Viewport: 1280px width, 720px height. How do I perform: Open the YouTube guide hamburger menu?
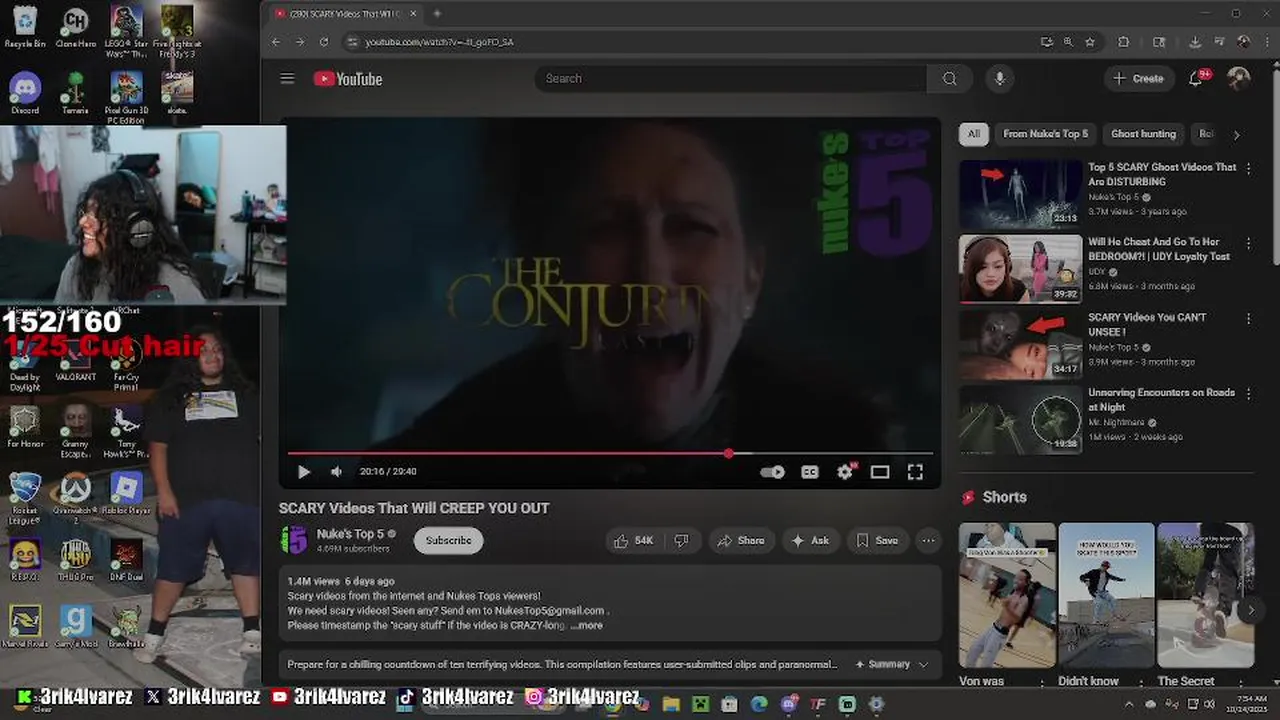287,78
